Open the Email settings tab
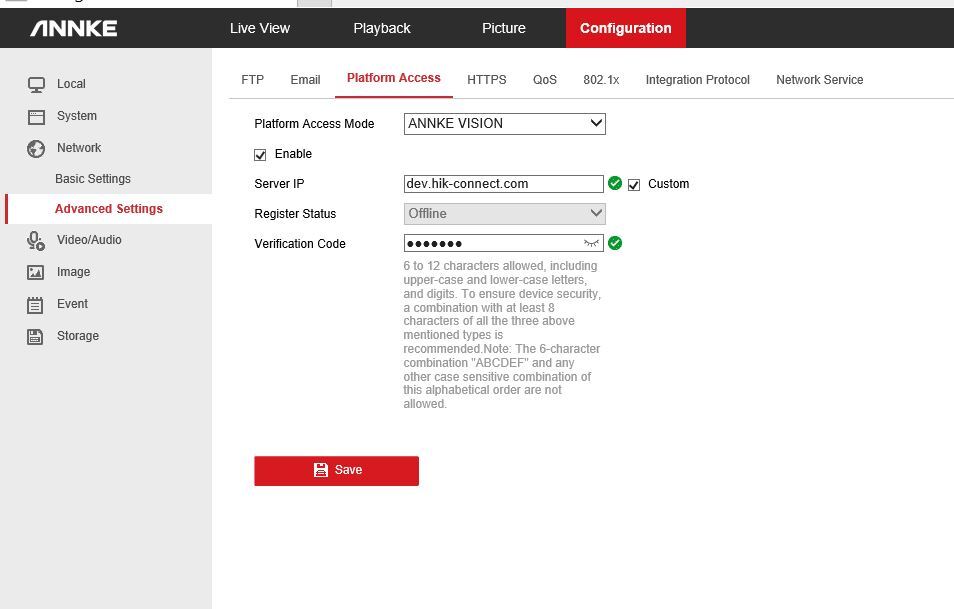This screenshot has width=954, height=609. 305,80
